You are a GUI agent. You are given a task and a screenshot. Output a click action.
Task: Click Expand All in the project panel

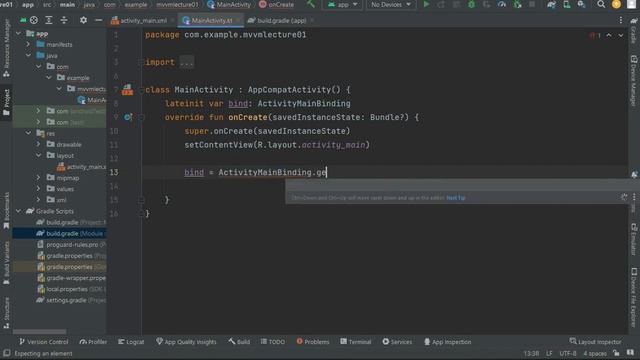(49, 20)
